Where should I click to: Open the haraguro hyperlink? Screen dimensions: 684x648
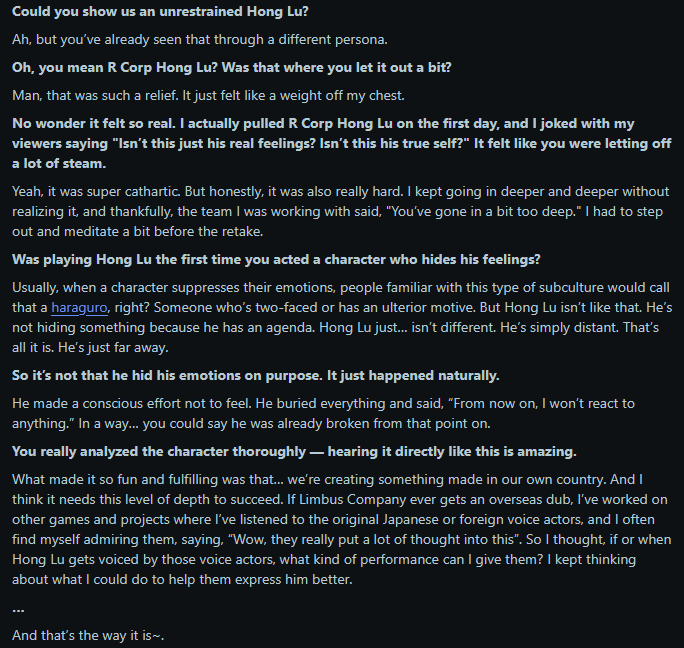(x=79, y=308)
